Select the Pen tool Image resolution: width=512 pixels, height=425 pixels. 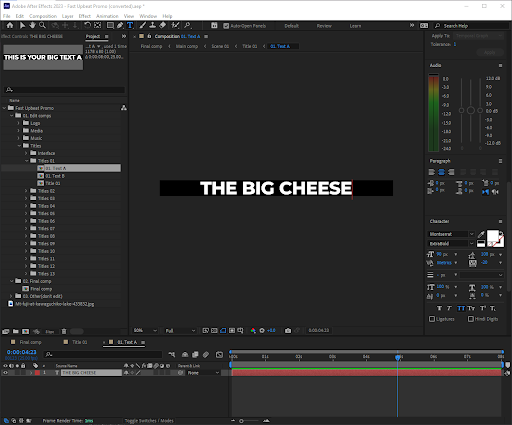[120, 25]
